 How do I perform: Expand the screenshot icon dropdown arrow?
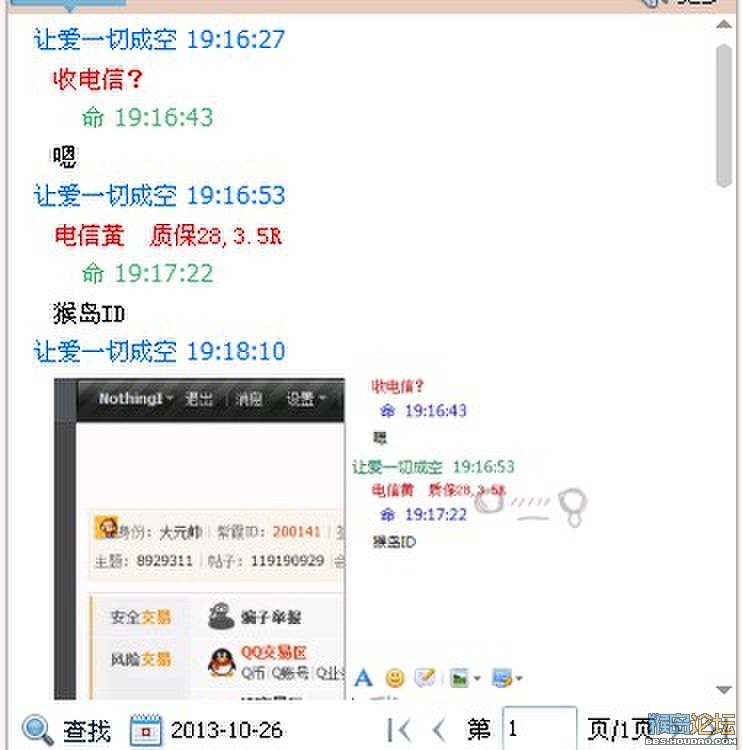[x=519, y=678]
